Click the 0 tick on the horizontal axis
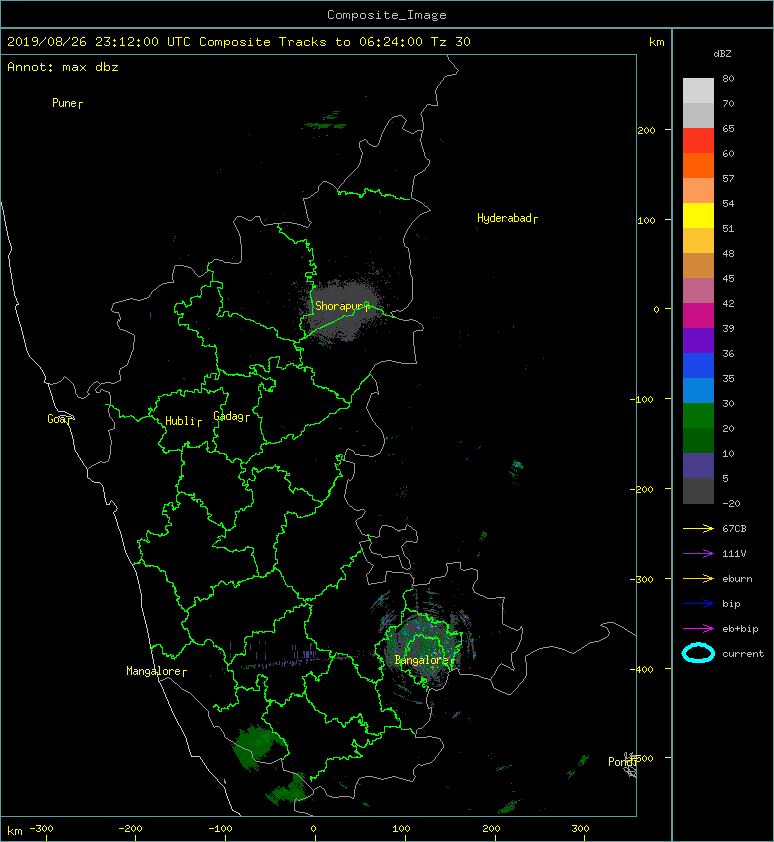774x842 pixels. coord(314,829)
